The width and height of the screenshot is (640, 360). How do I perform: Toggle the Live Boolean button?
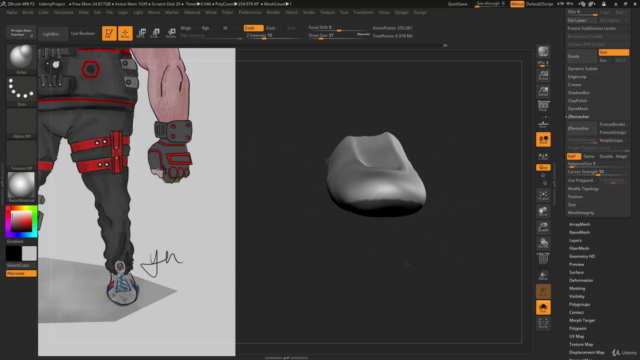click(83, 33)
